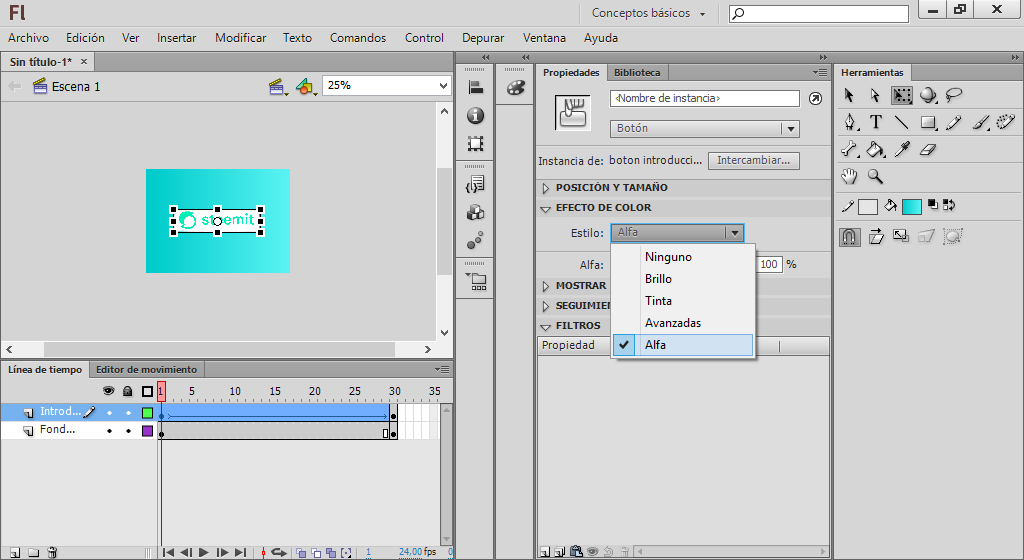Select the Lasso tool
Screen dimensions: 1024x560
coord(954,95)
